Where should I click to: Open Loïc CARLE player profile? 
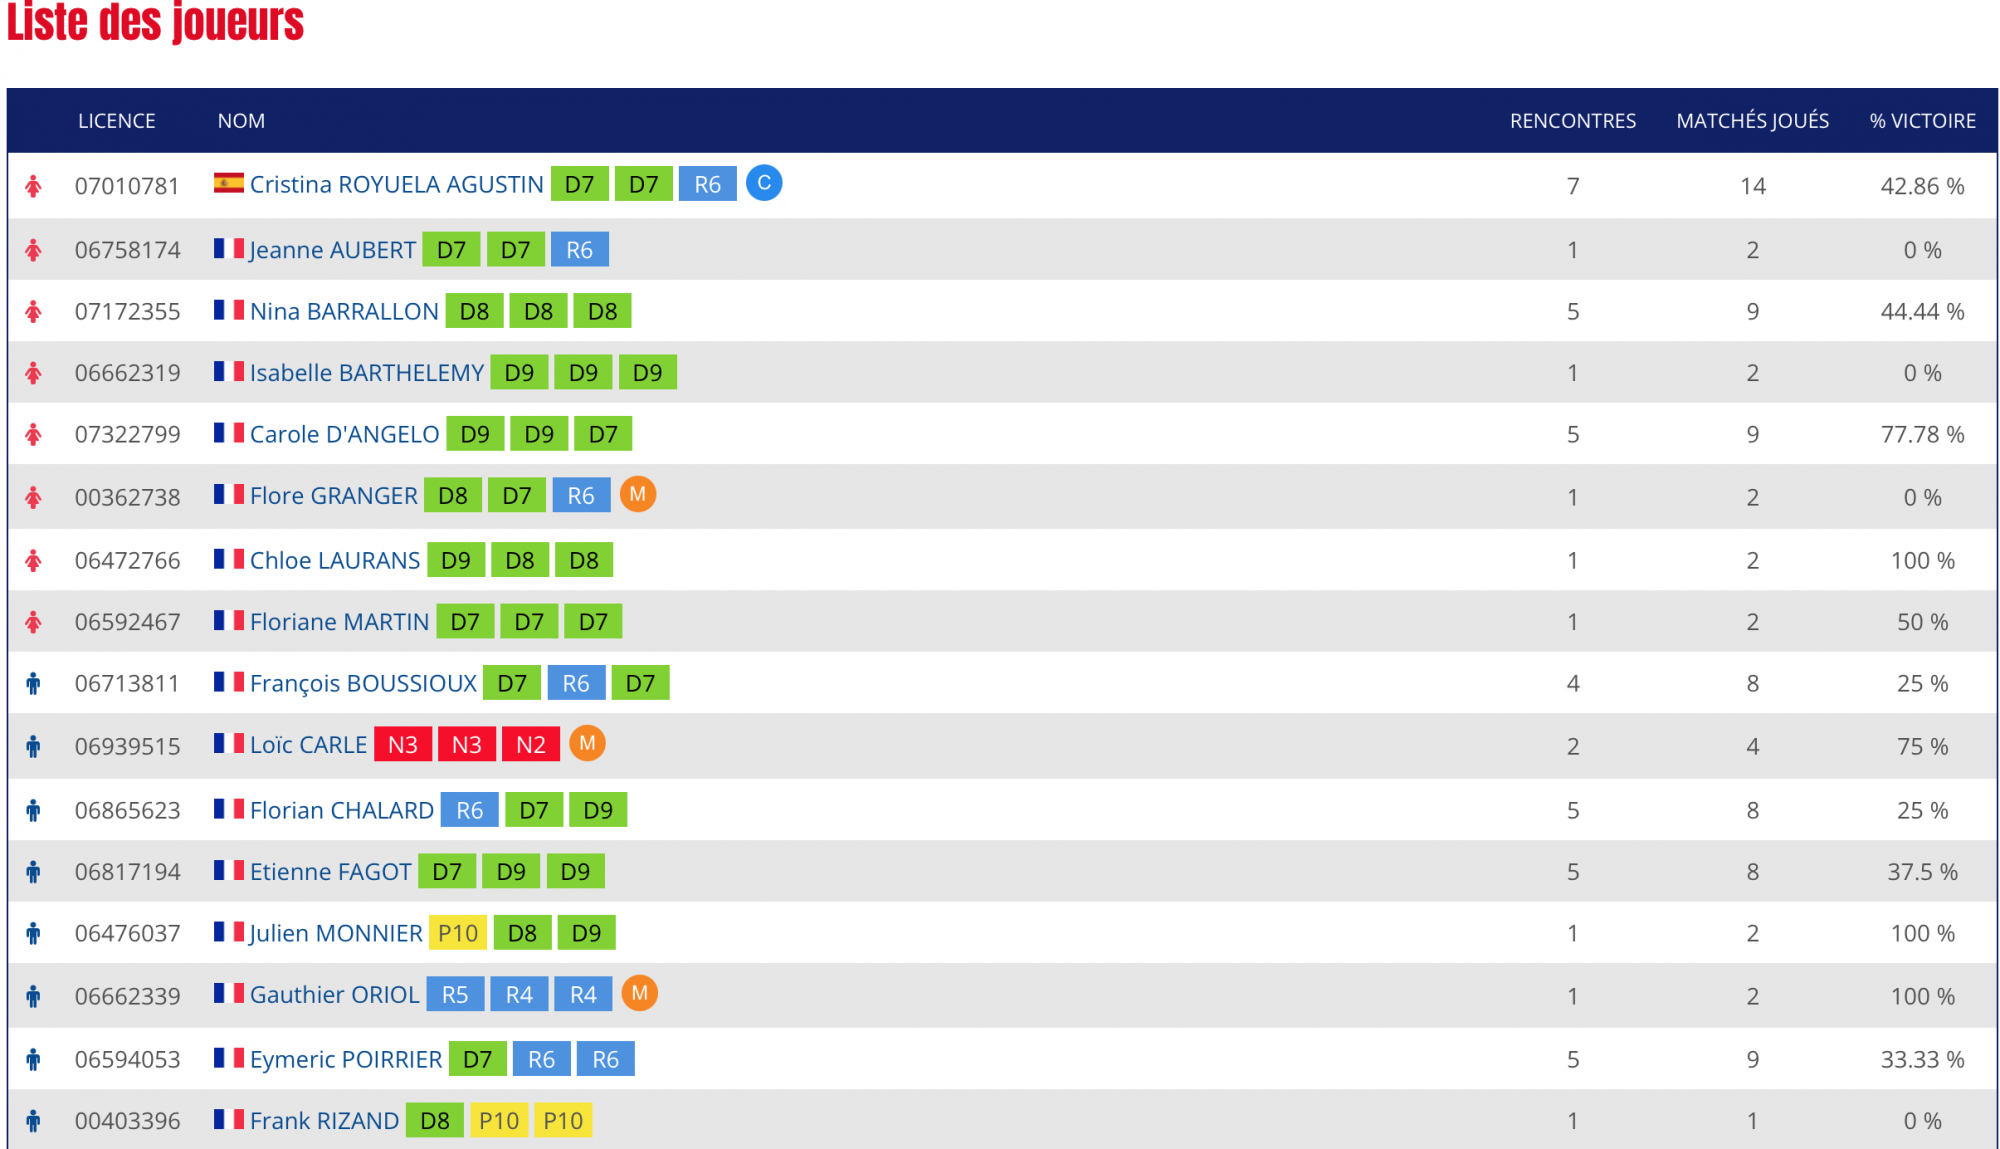pos(309,745)
